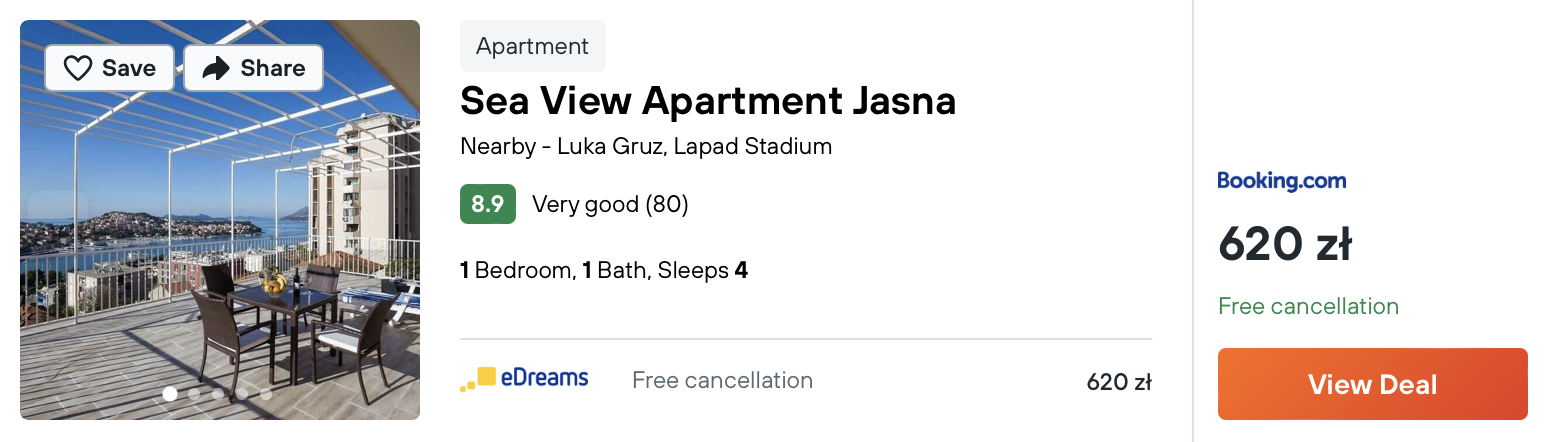The width and height of the screenshot is (1544, 442).
Task: Select the eDreams 620 zł price
Action: click(1119, 381)
